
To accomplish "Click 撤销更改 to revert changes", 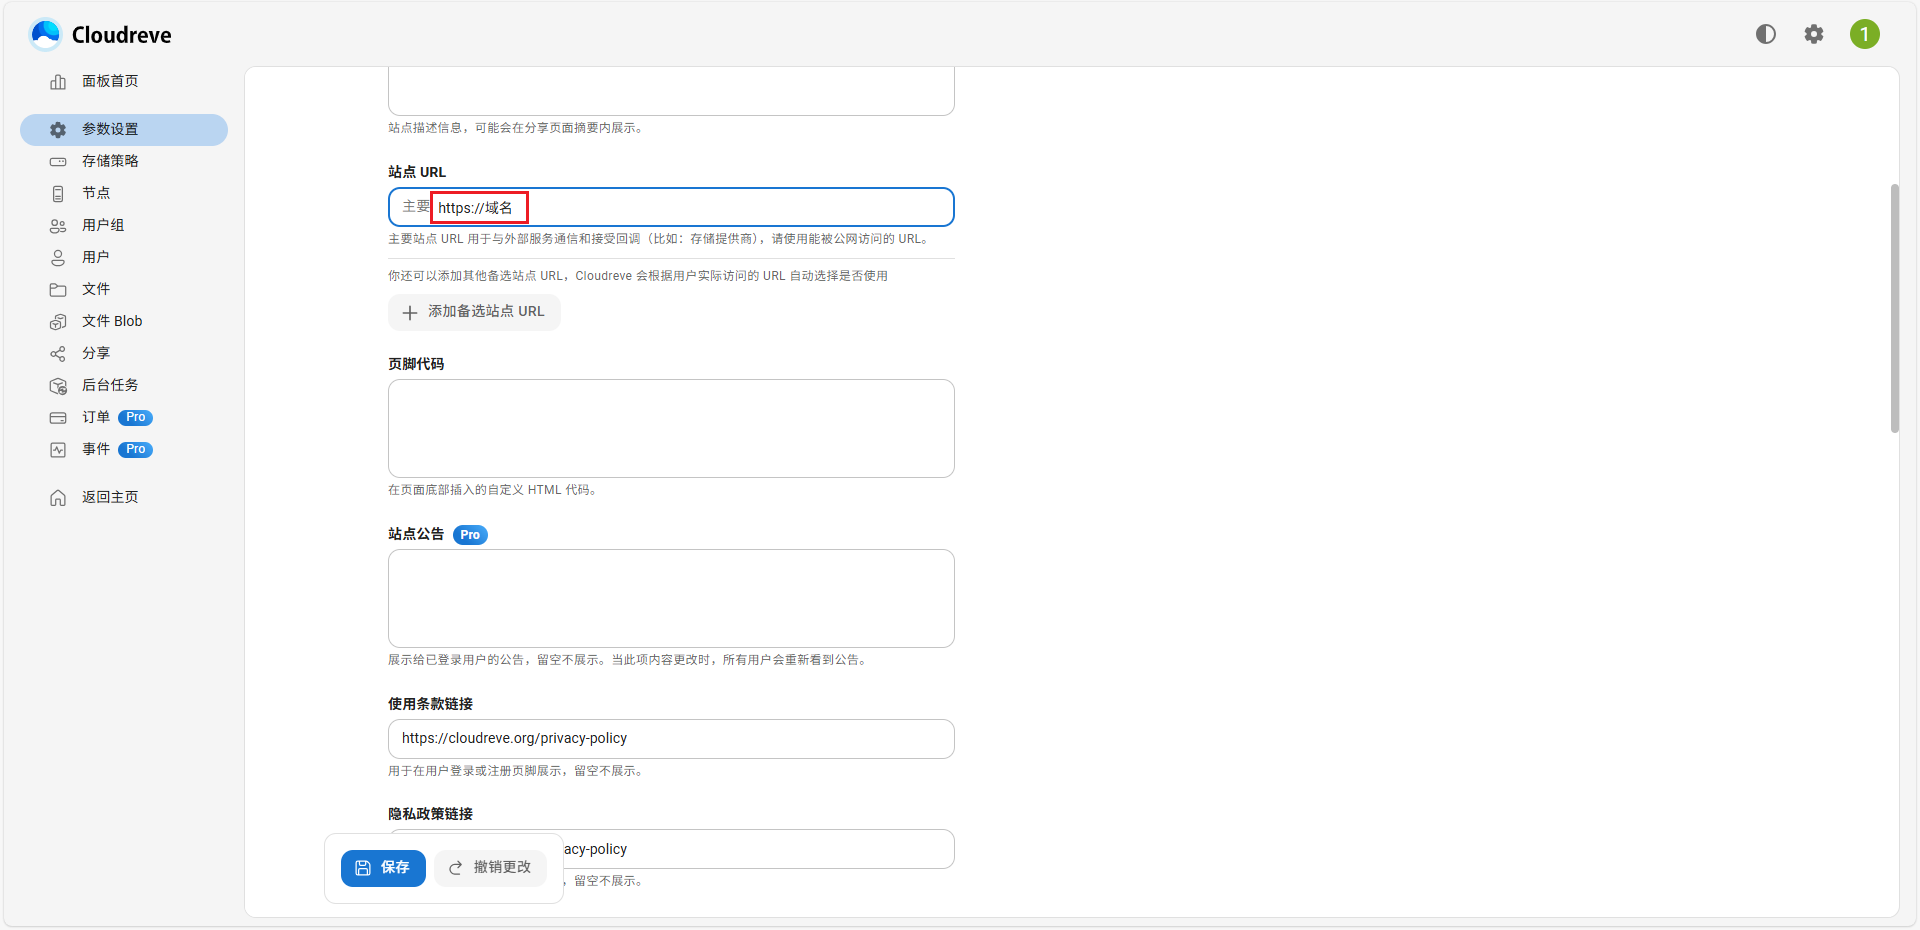I will tap(490, 868).
